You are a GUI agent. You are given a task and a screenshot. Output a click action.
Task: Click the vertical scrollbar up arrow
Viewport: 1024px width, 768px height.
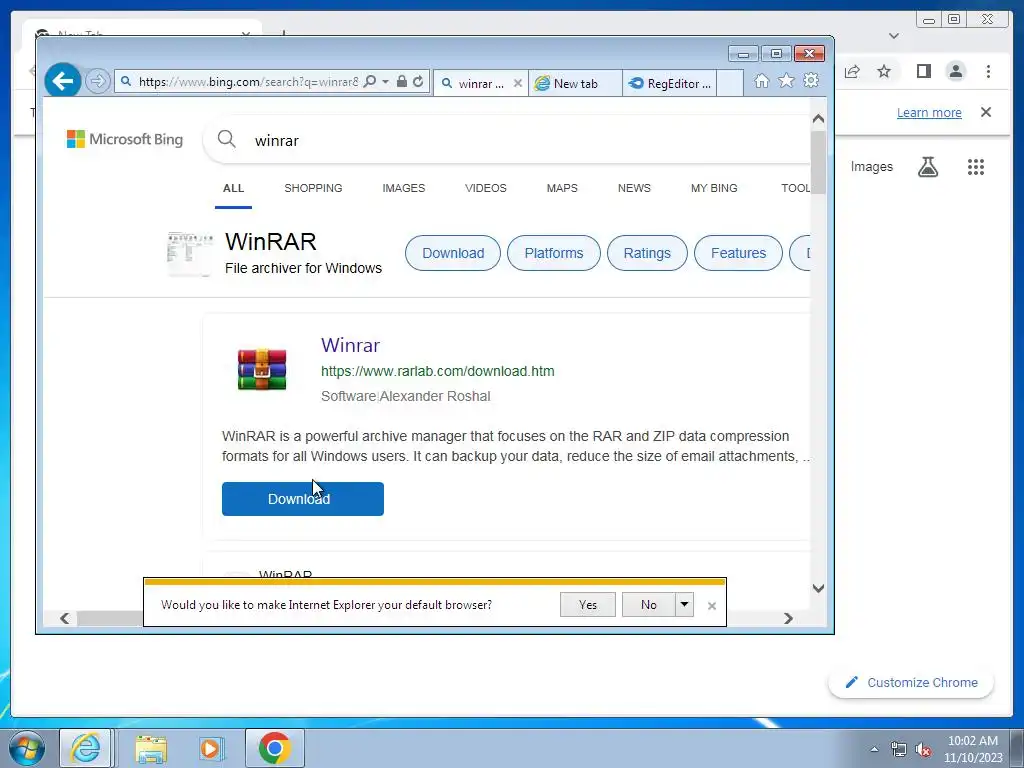point(818,119)
